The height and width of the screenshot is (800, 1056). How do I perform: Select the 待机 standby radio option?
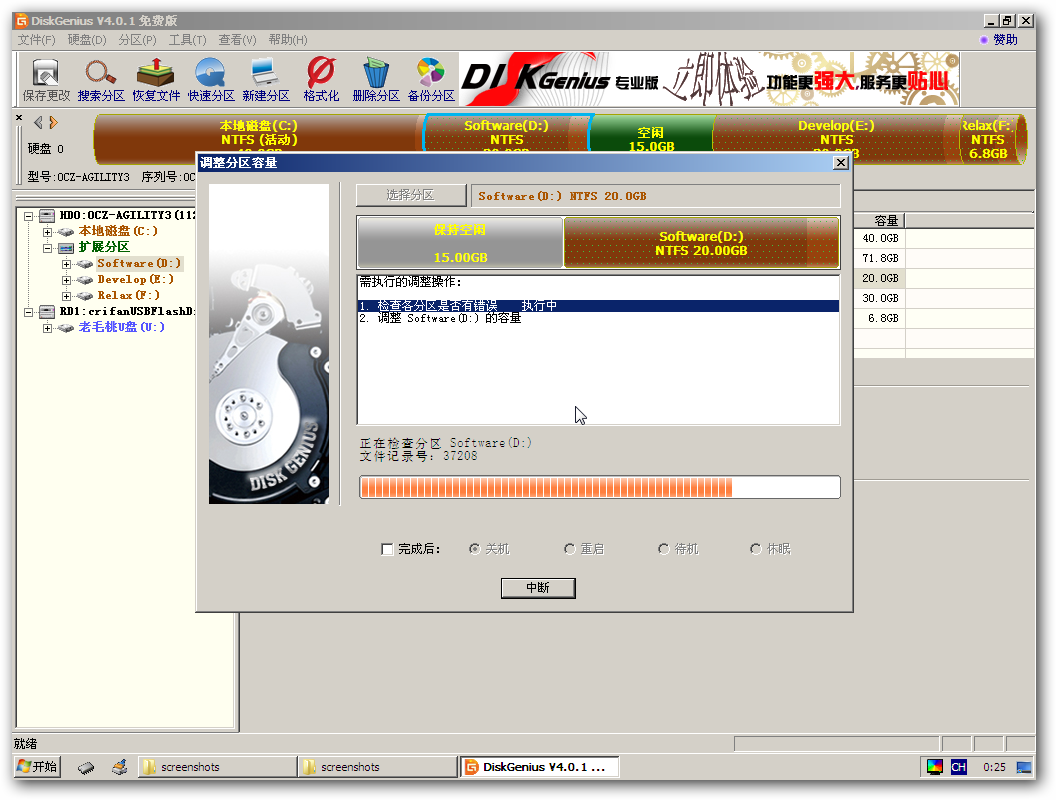tap(663, 549)
